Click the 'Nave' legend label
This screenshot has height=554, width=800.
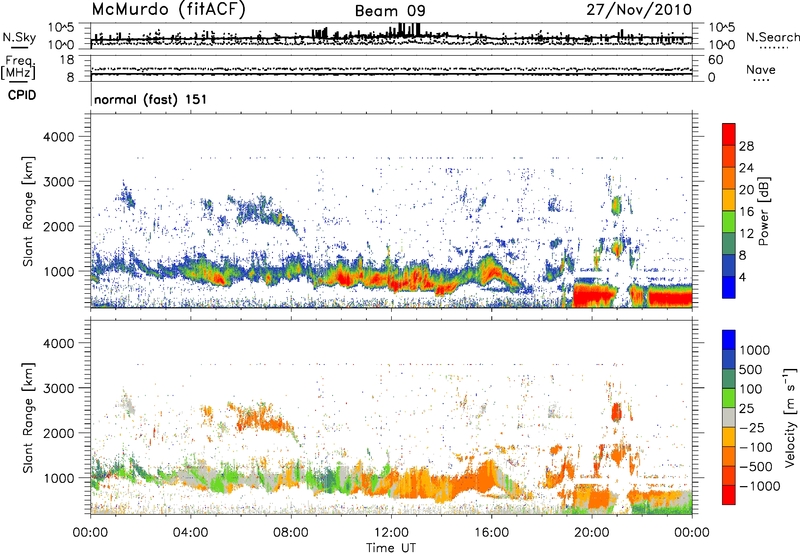[761, 70]
